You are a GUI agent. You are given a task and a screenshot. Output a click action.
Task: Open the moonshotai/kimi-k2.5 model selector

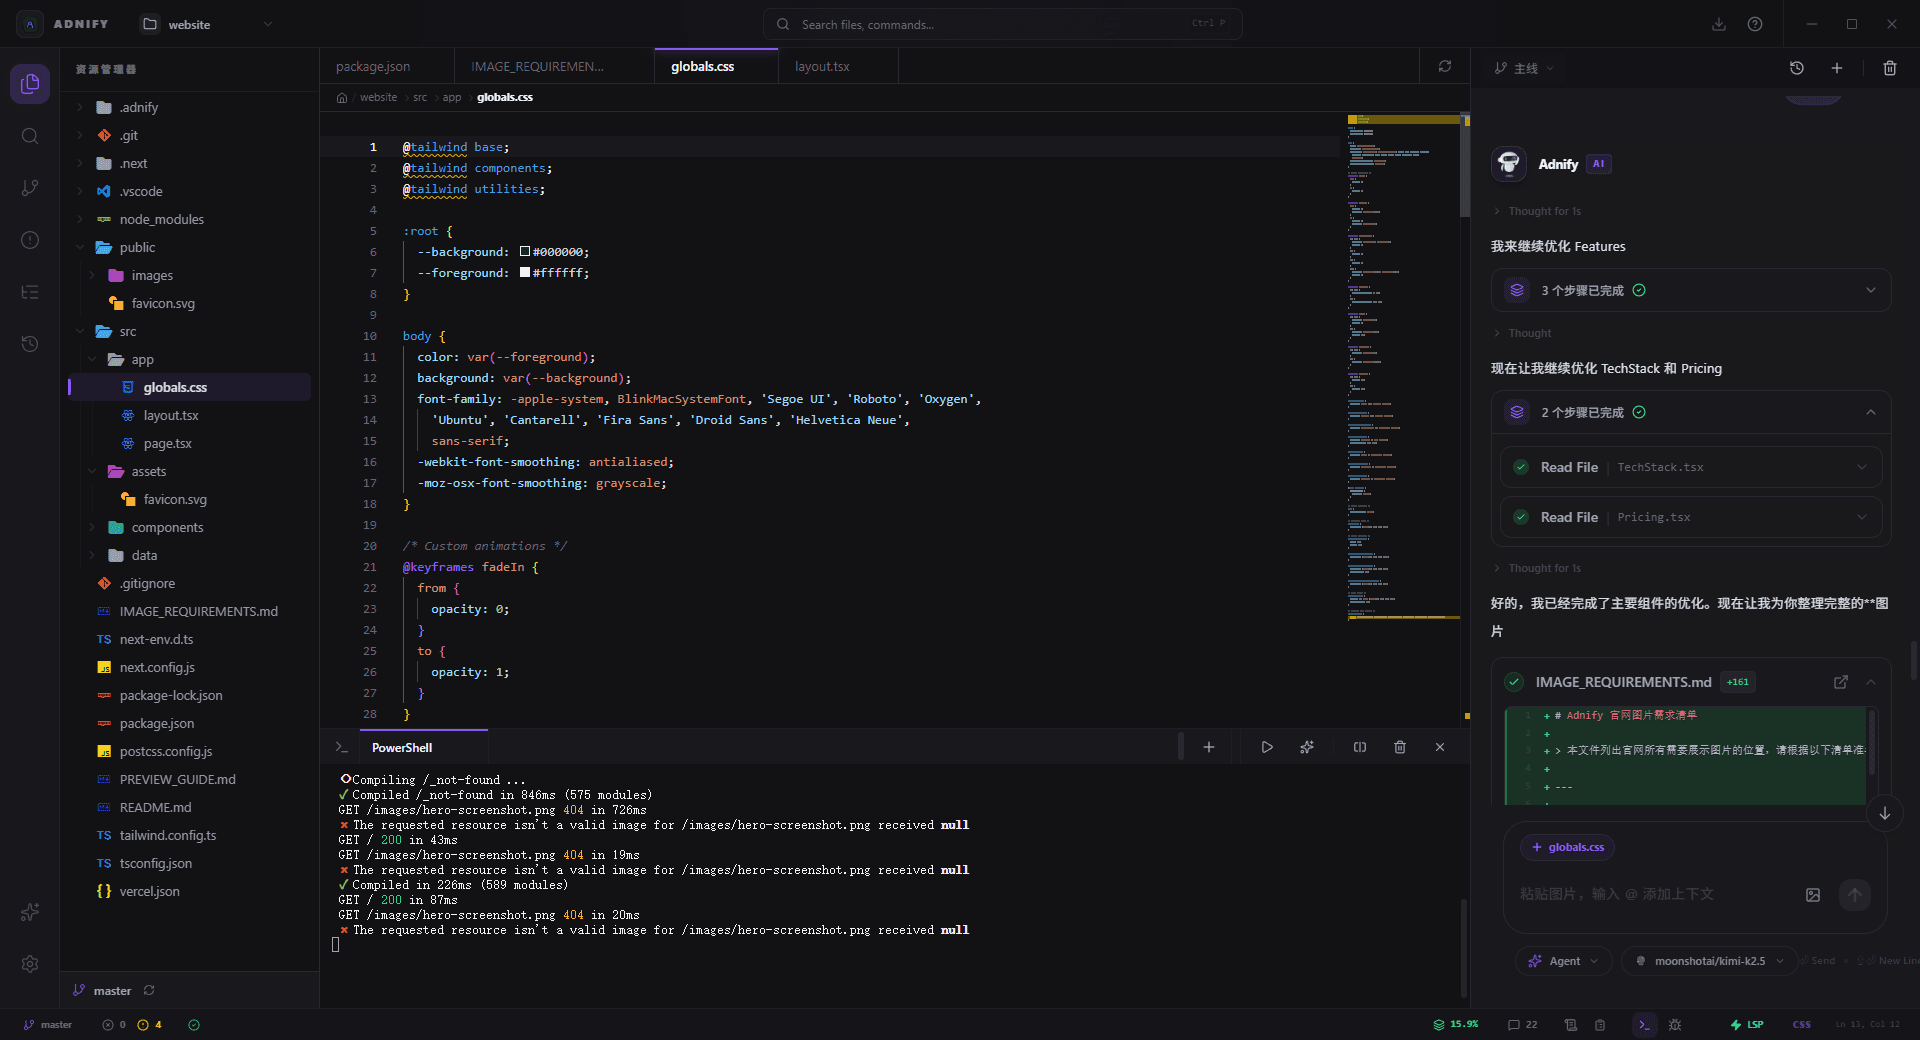coord(1709,961)
